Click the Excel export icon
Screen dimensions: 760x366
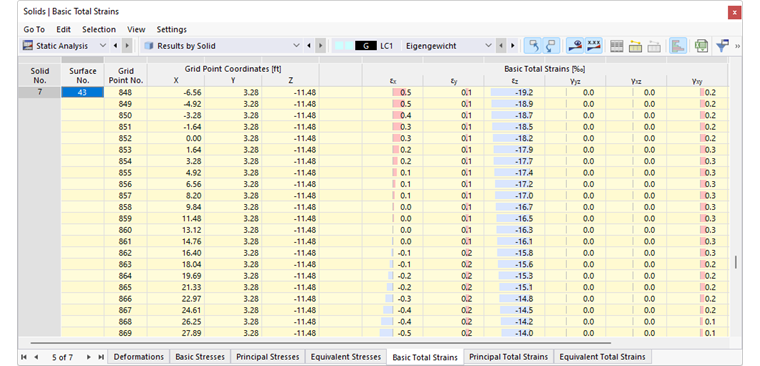point(701,46)
